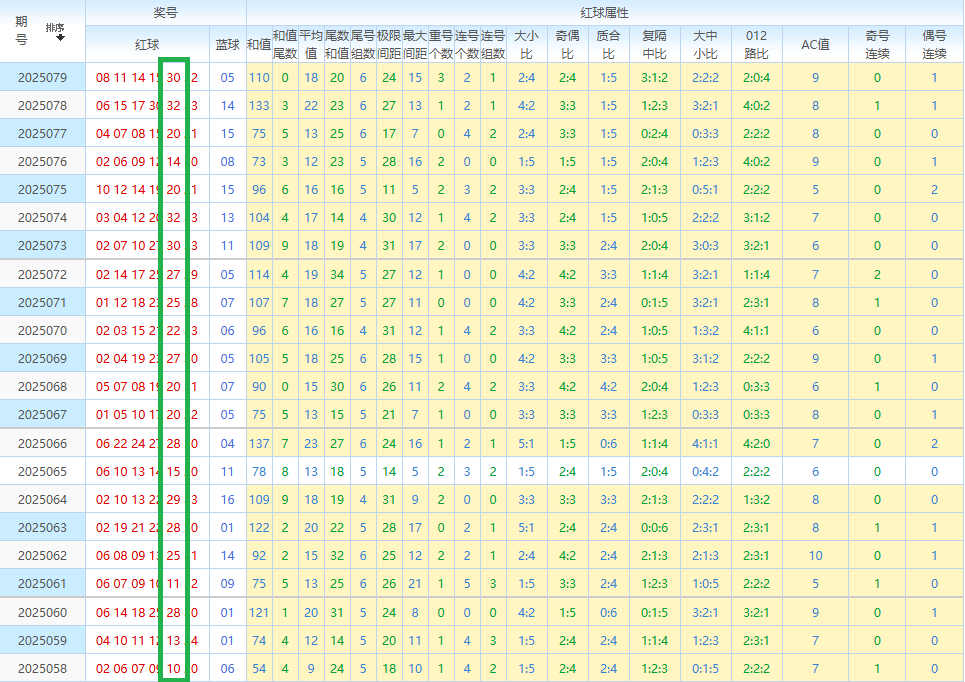Click blue ball 09 in row 2025061
The height and width of the screenshot is (682, 965).
[228, 584]
